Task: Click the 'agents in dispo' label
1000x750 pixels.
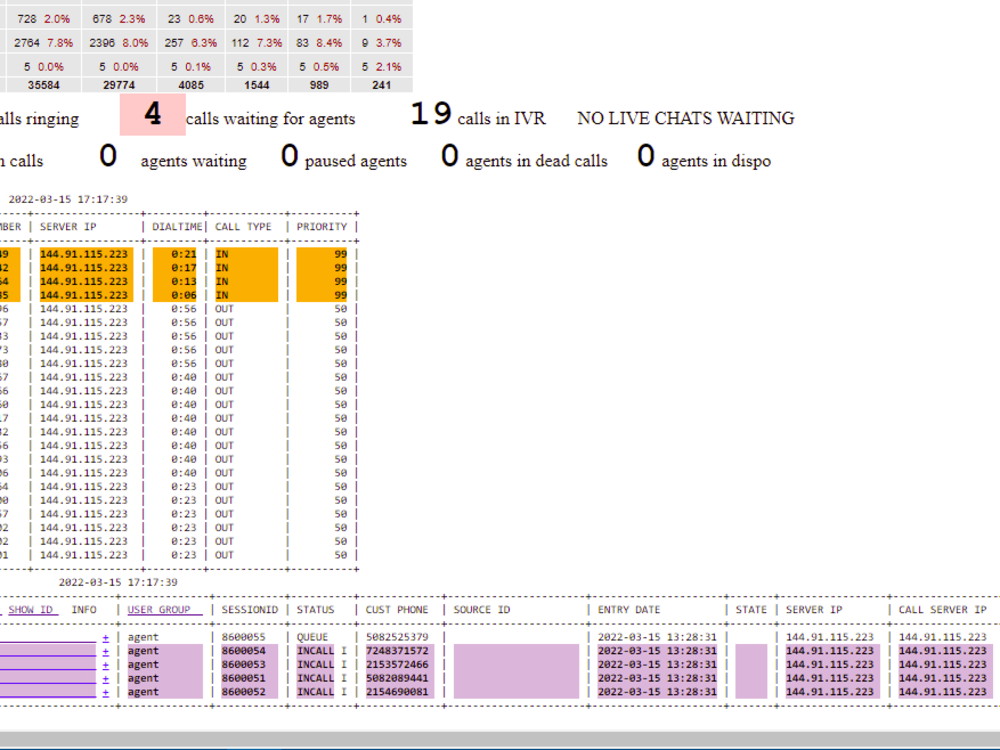Action: (x=716, y=161)
